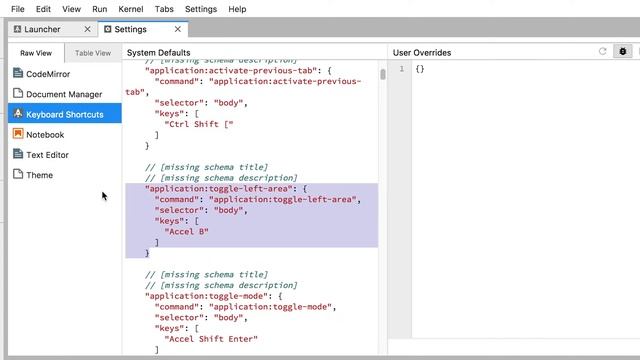Screen dimensions: 640x360
Task: Open the View menu
Action: (71, 9)
